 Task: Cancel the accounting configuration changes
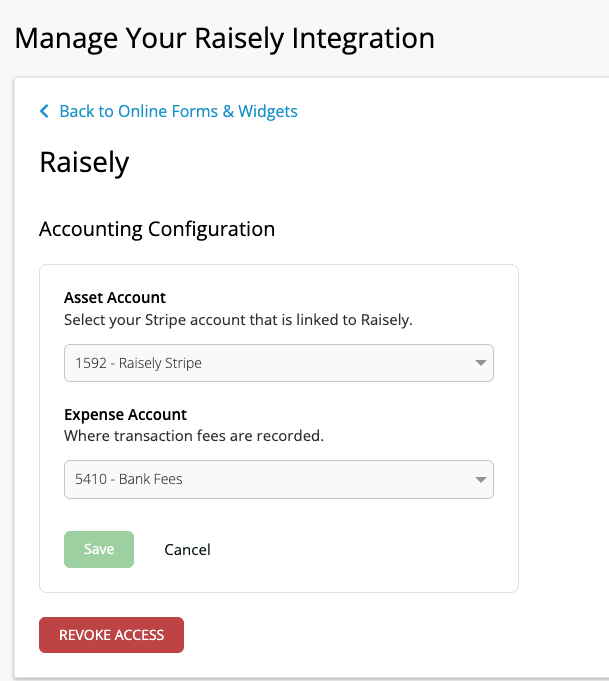(x=187, y=549)
